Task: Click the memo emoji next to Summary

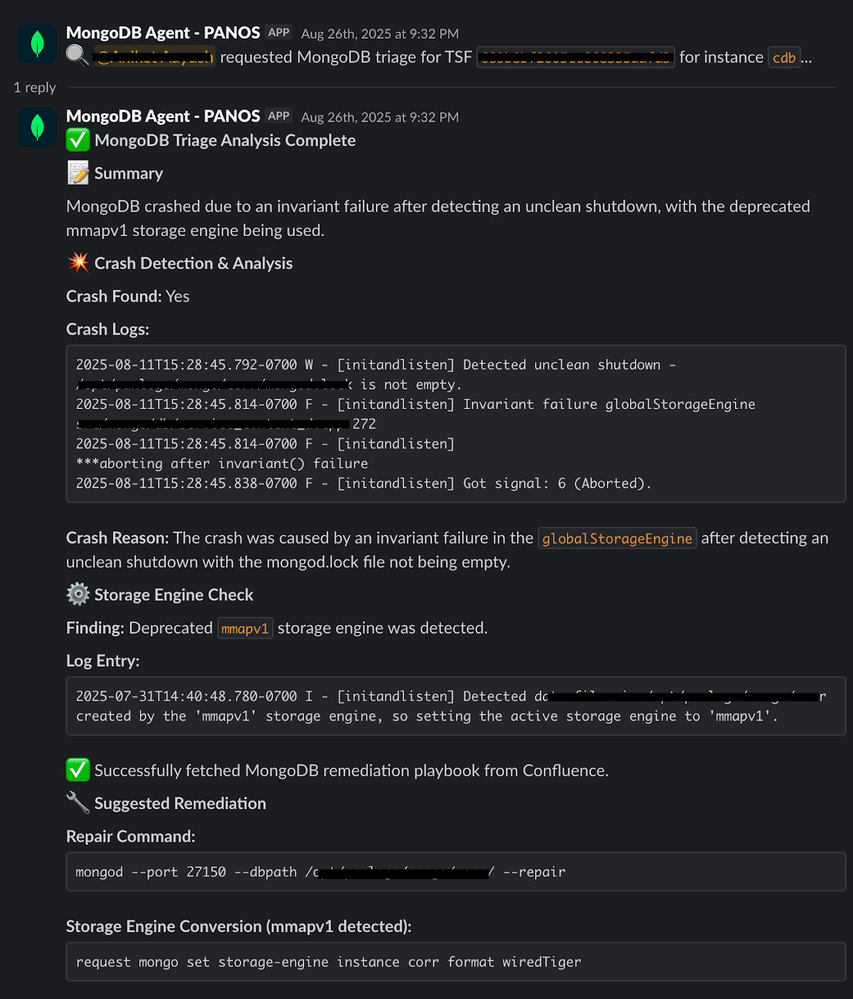Action: click(77, 173)
